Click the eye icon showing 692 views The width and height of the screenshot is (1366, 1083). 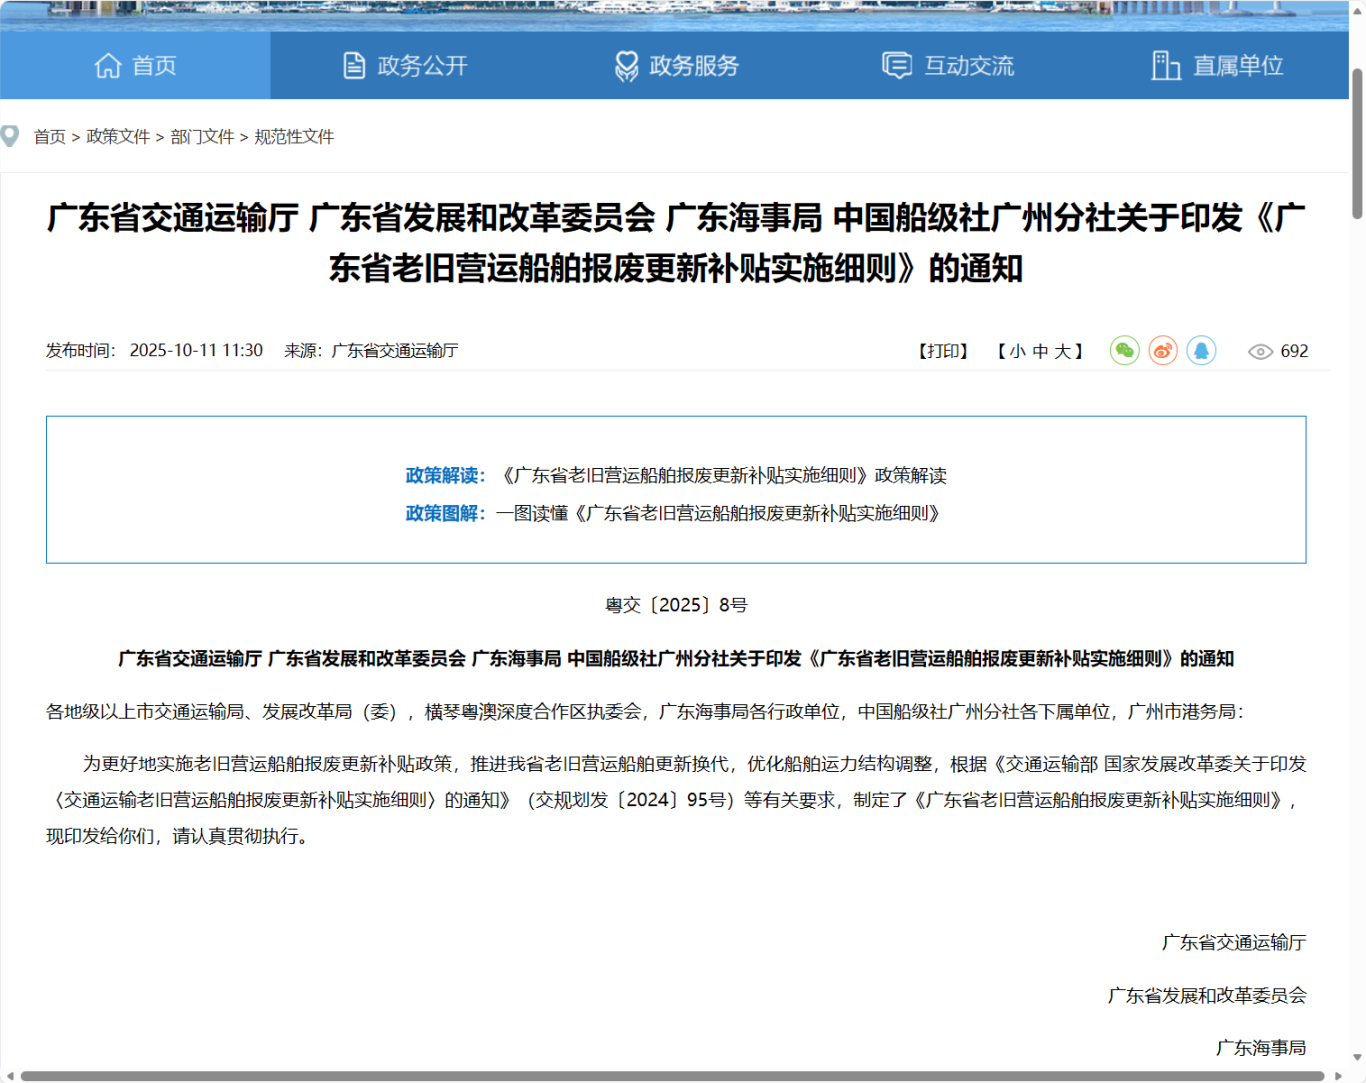(x=1261, y=351)
